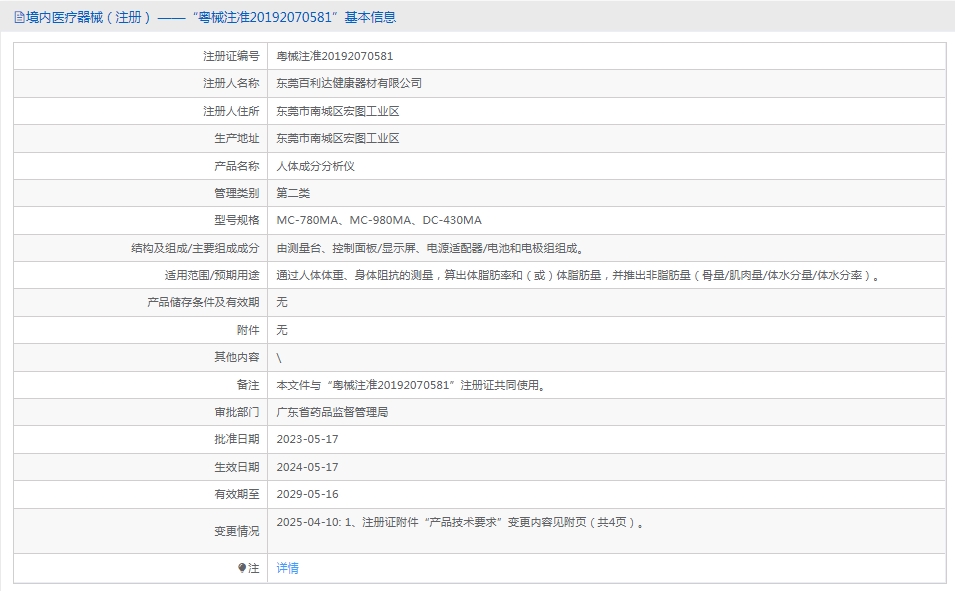Viewport: 955px width, 591px height.
Task: Click approval date 2023-05-17
Action: [308, 439]
